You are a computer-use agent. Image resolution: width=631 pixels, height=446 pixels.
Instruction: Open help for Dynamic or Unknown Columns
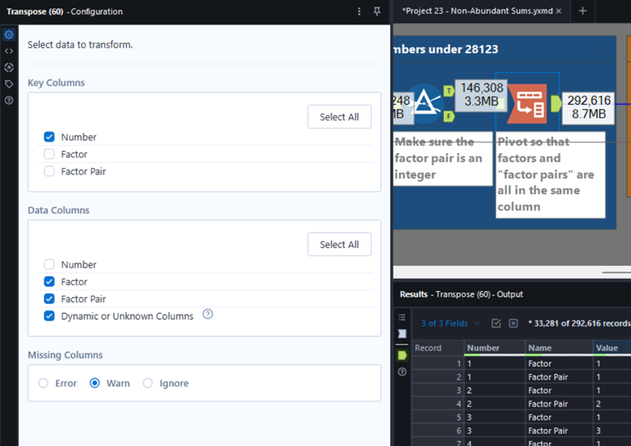pos(208,314)
